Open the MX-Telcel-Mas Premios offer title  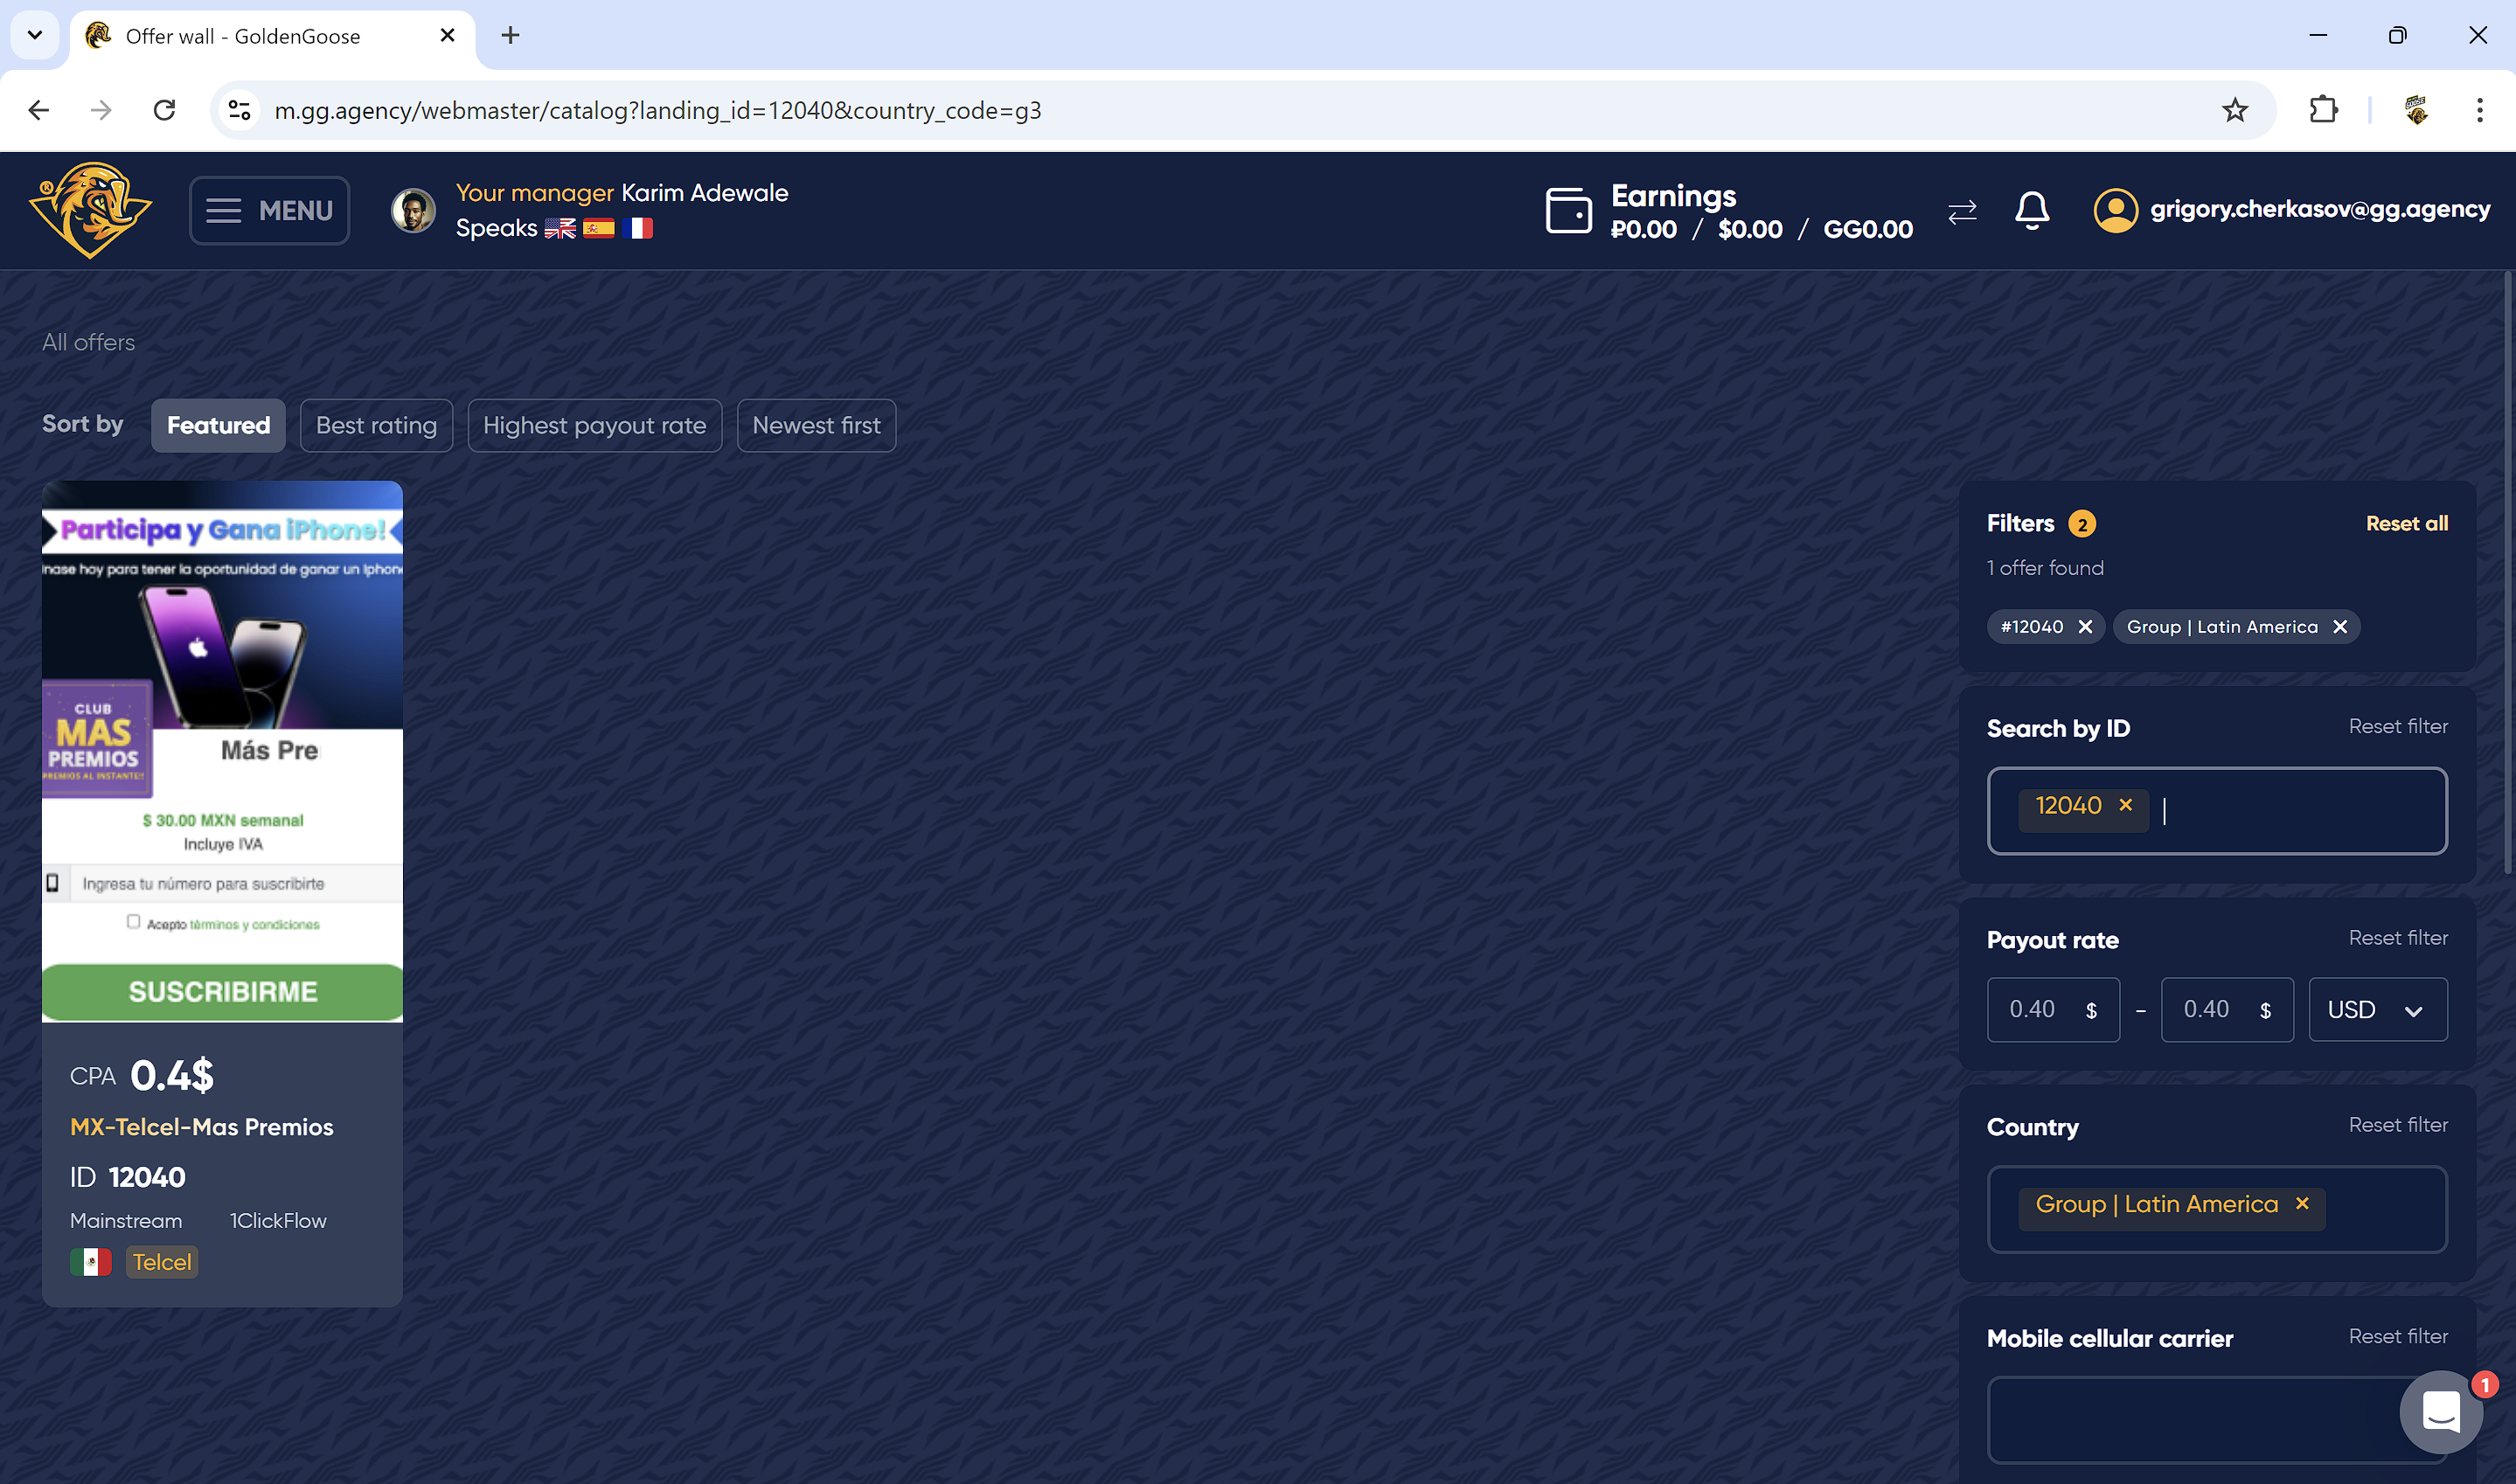202,1127
